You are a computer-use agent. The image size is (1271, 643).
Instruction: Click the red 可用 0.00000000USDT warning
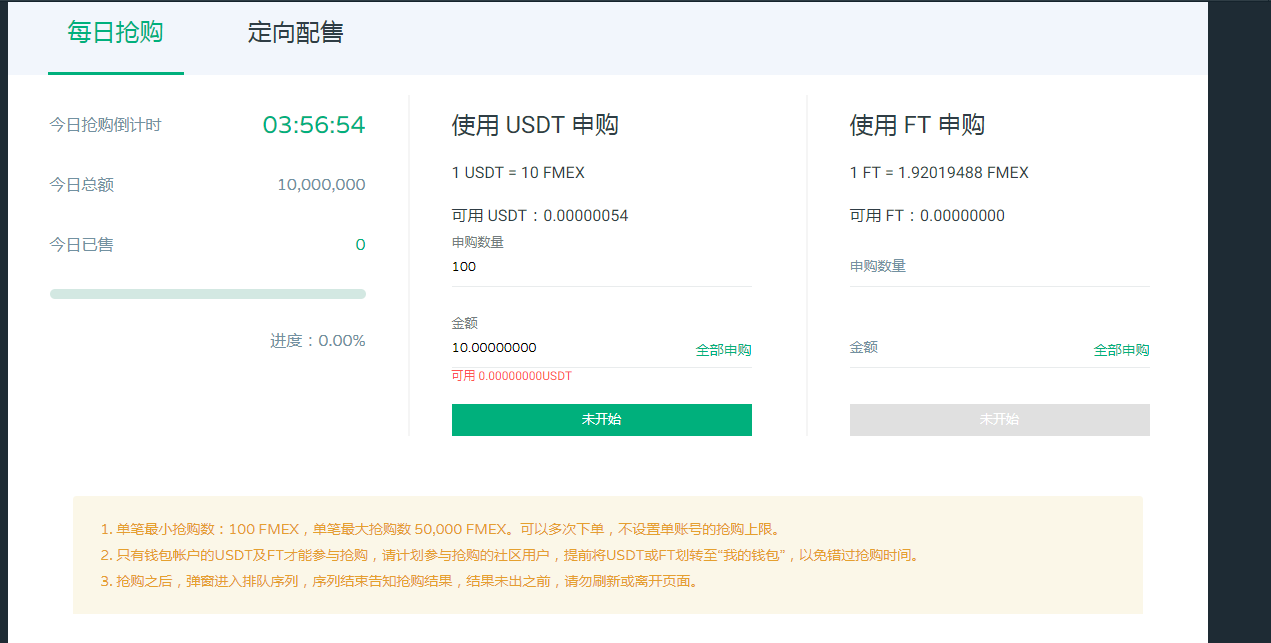click(511, 376)
